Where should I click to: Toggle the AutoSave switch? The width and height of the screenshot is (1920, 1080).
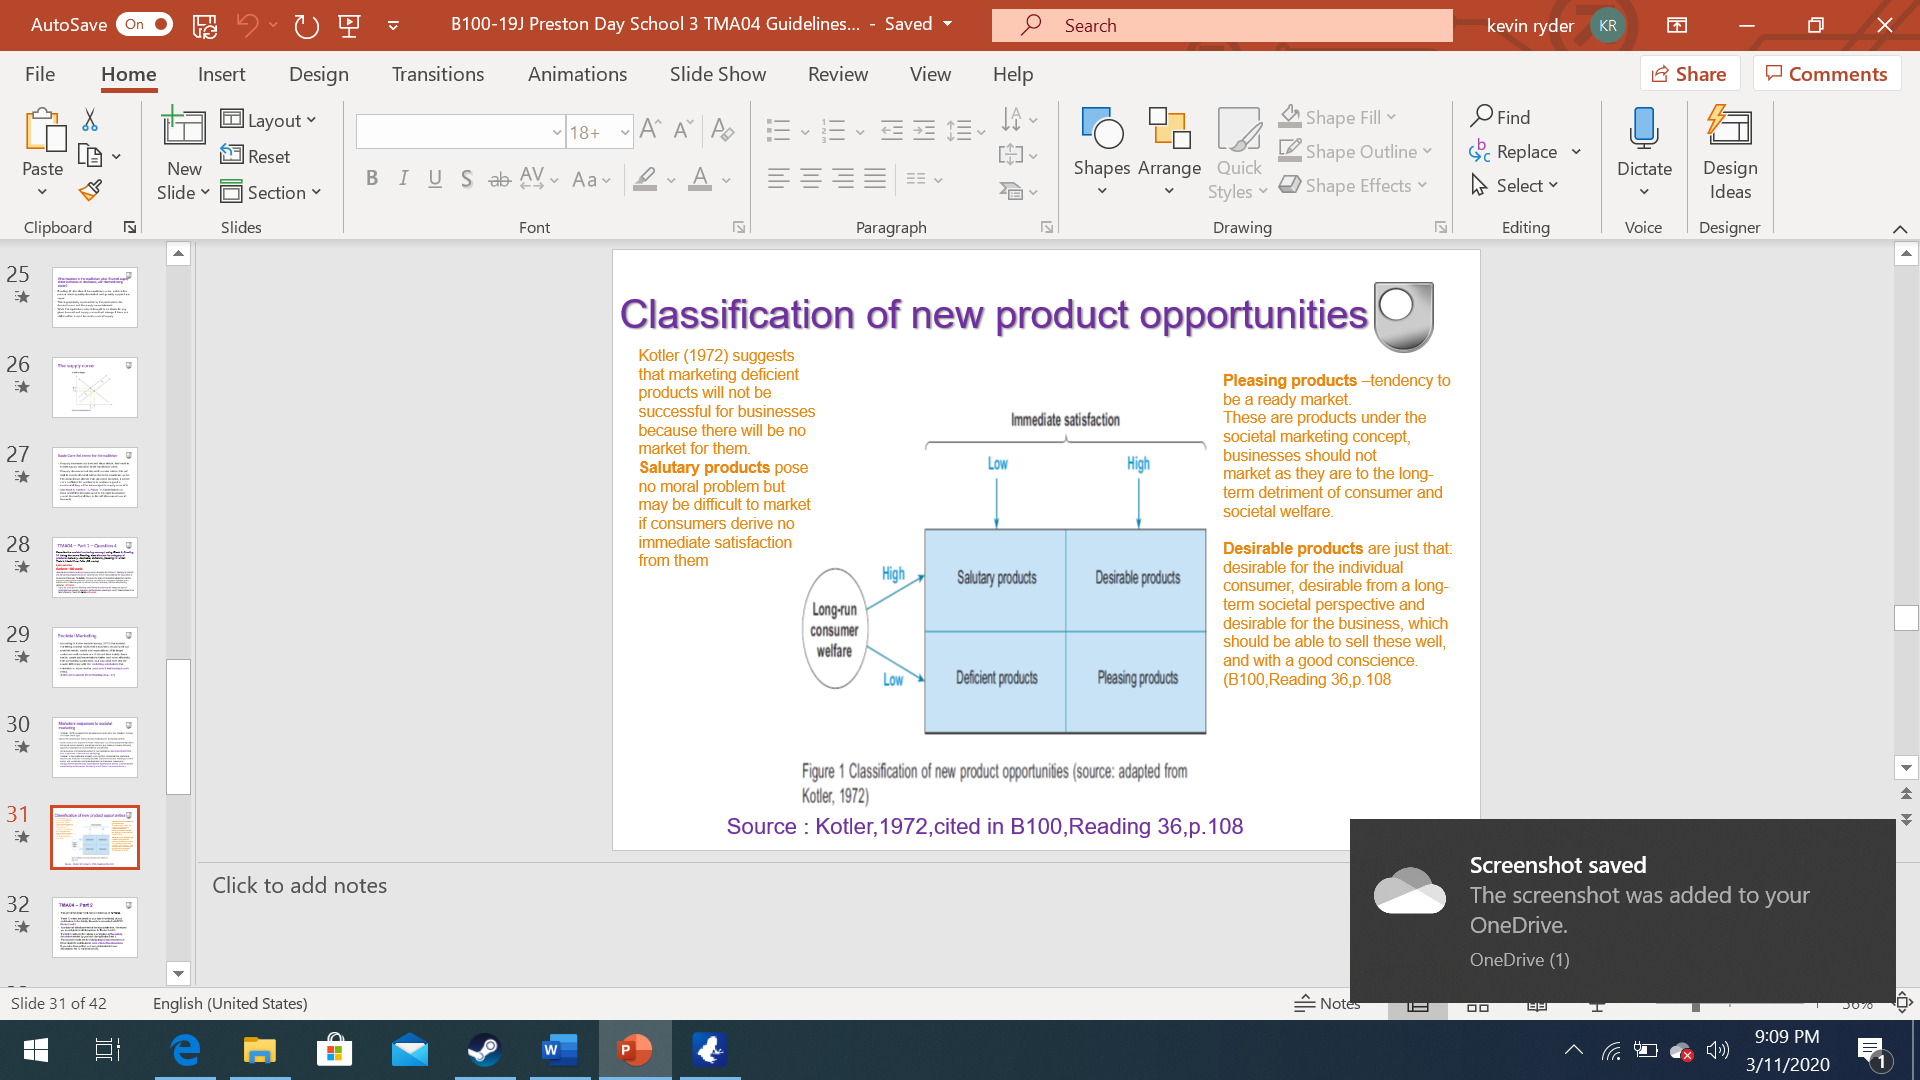pyautogui.click(x=144, y=25)
